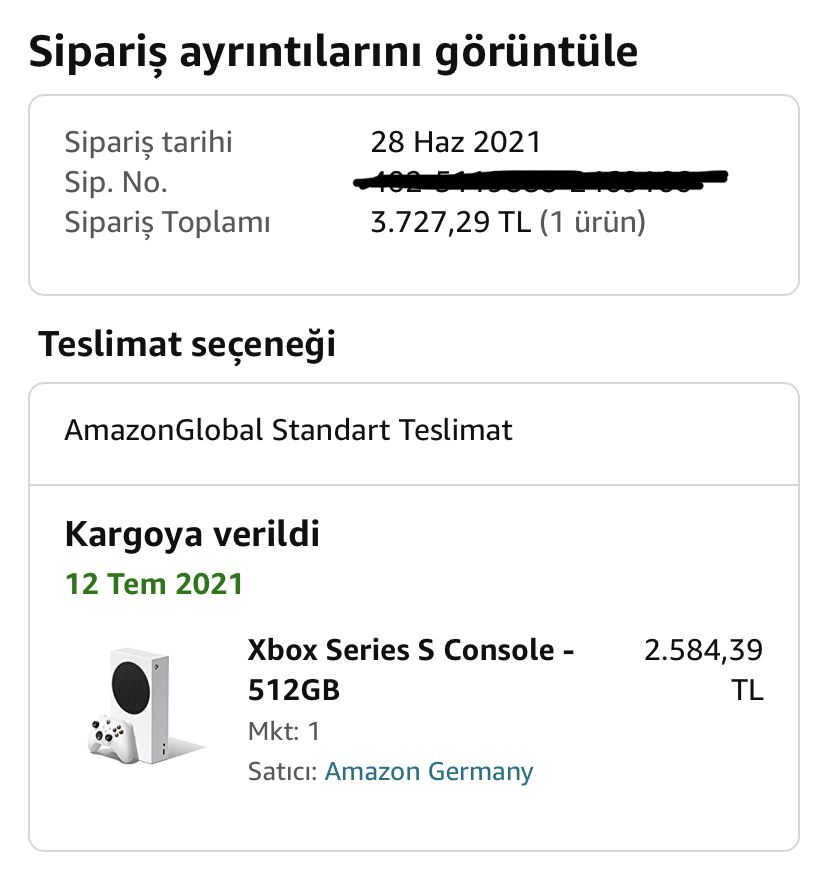
Task: Click the 'Sipariş Toplamı' label
Action: [167, 221]
